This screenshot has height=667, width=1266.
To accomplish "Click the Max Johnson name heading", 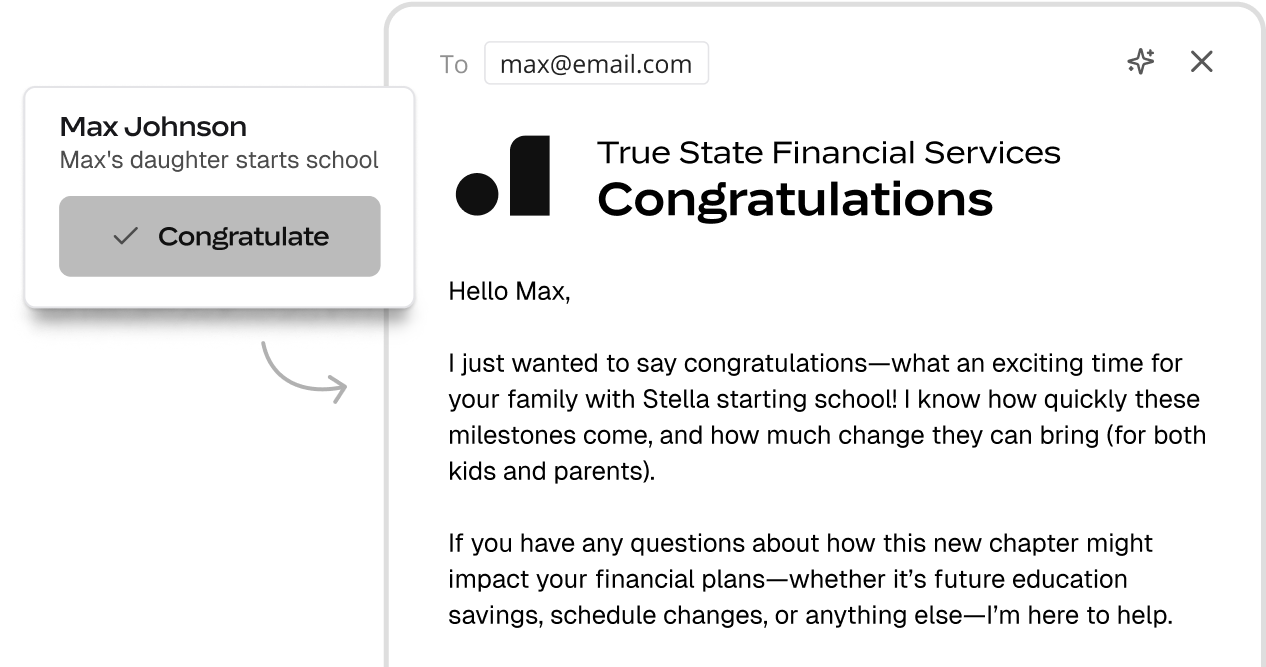I will pyautogui.click(x=153, y=127).
